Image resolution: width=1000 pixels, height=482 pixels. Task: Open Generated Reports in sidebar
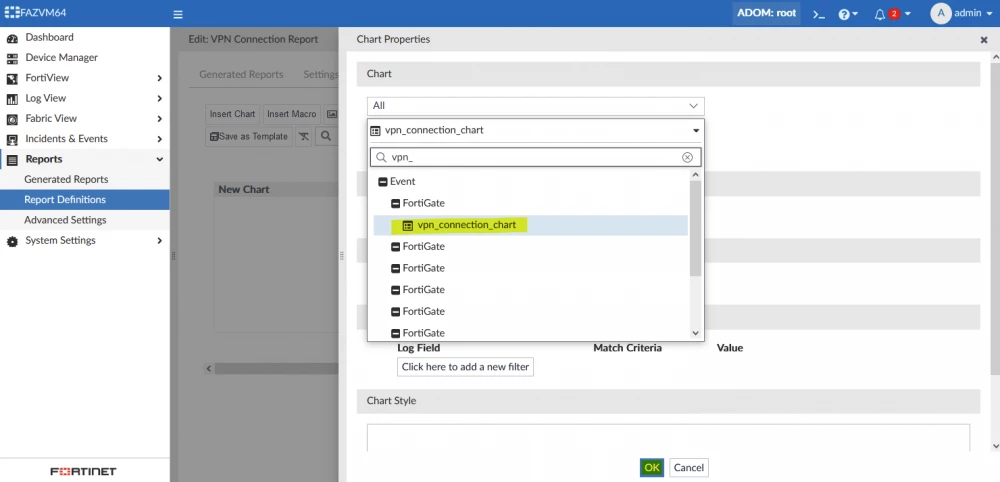coord(66,180)
